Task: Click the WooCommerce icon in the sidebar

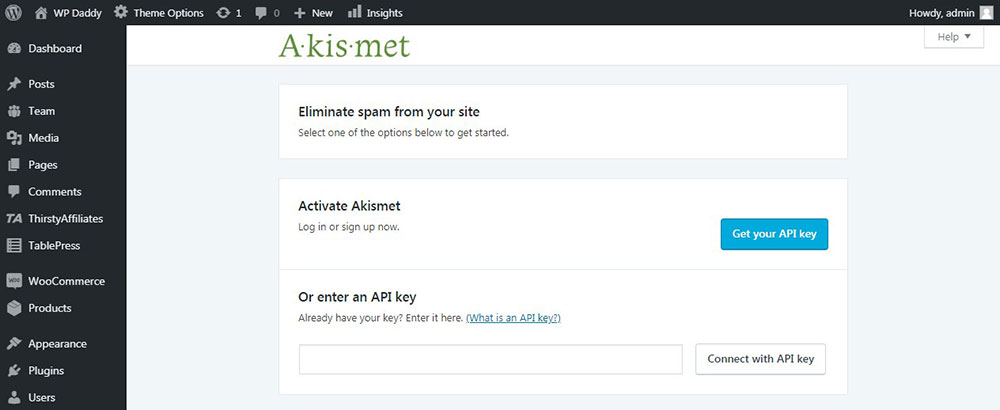Action: [13, 281]
